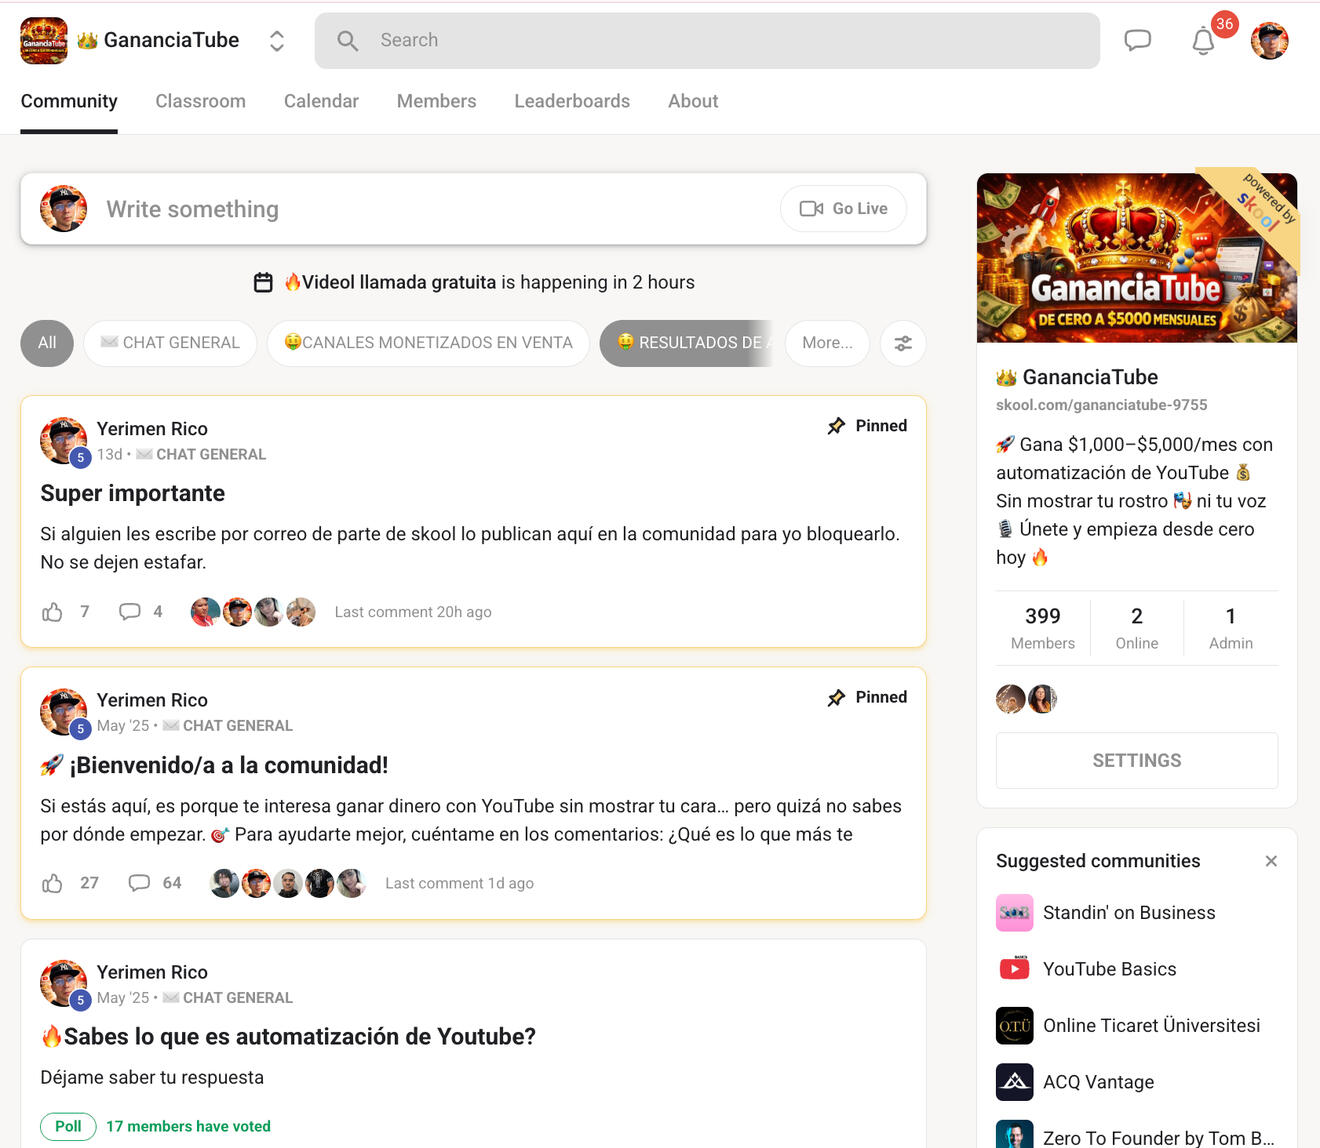This screenshot has width=1320, height=1148.
Task: Open comments on Super importante post
Action: coord(130,612)
